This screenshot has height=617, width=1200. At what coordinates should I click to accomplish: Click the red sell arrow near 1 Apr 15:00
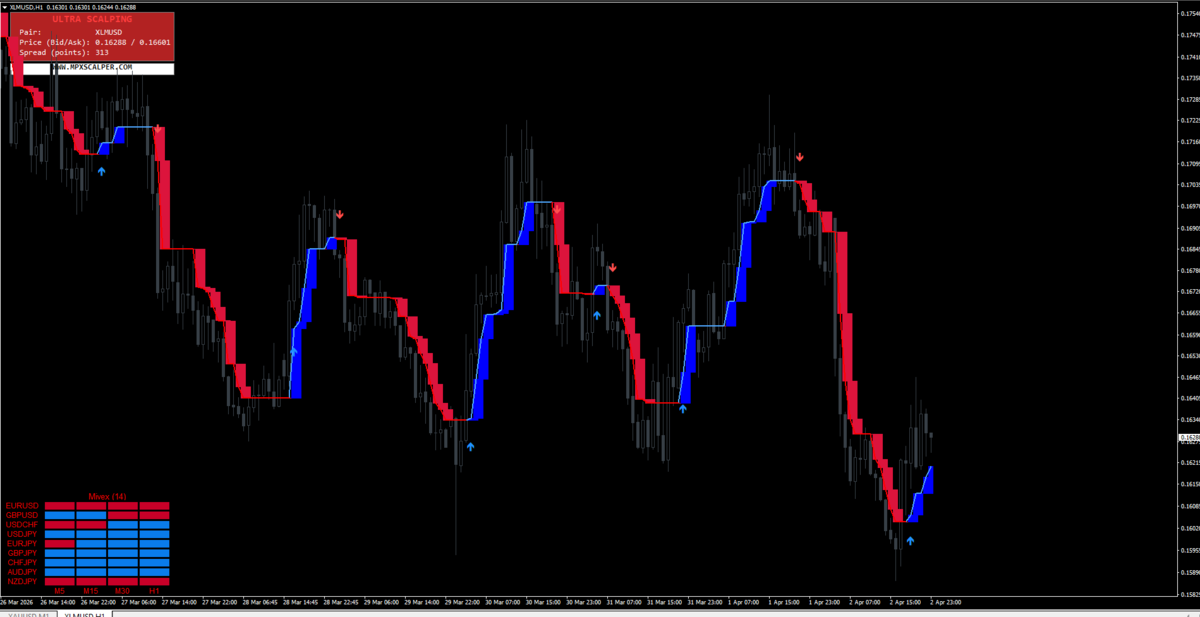click(799, 157)
